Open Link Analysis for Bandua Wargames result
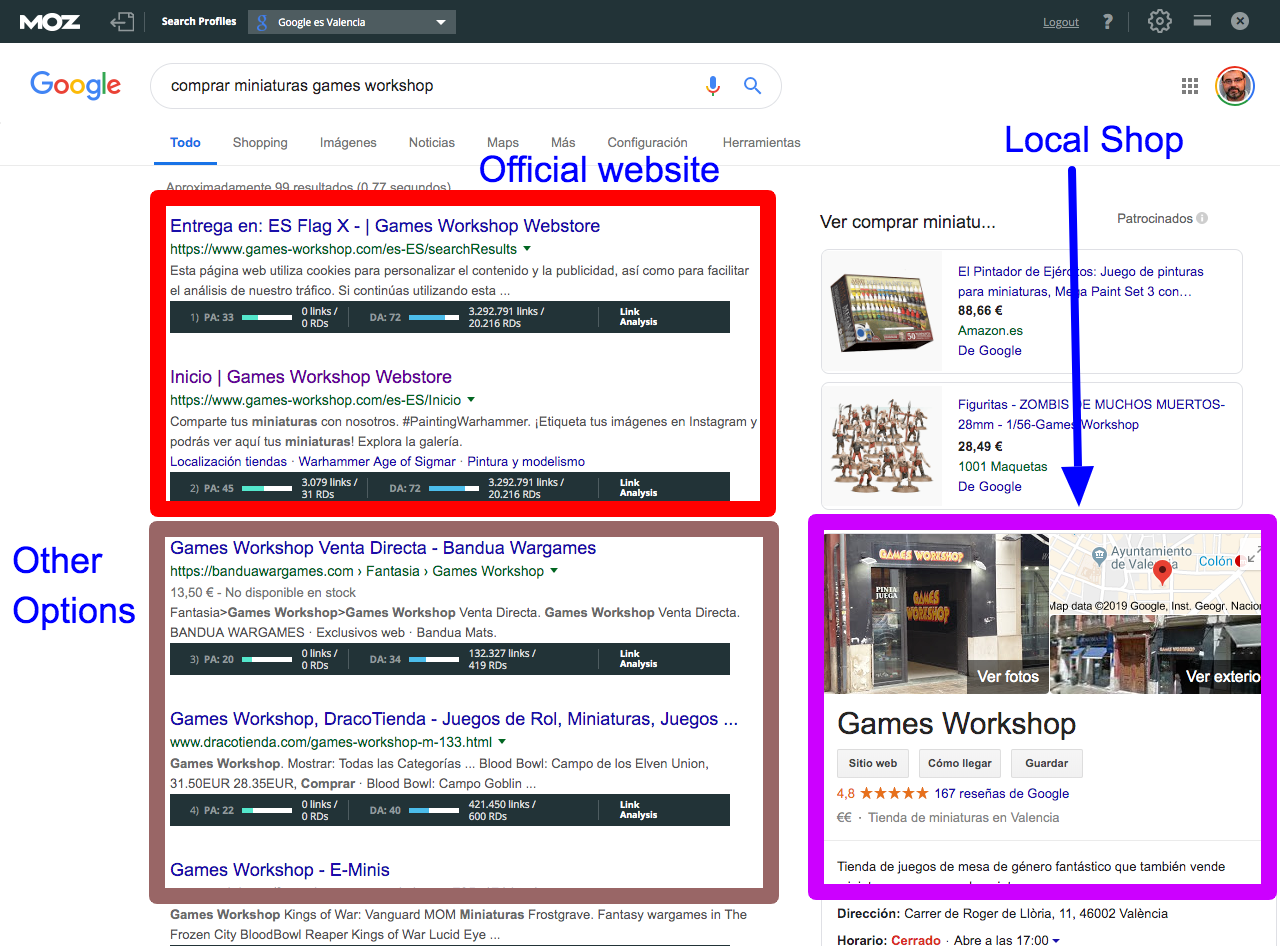This screenshot has width=1280, height=946. 638,659
